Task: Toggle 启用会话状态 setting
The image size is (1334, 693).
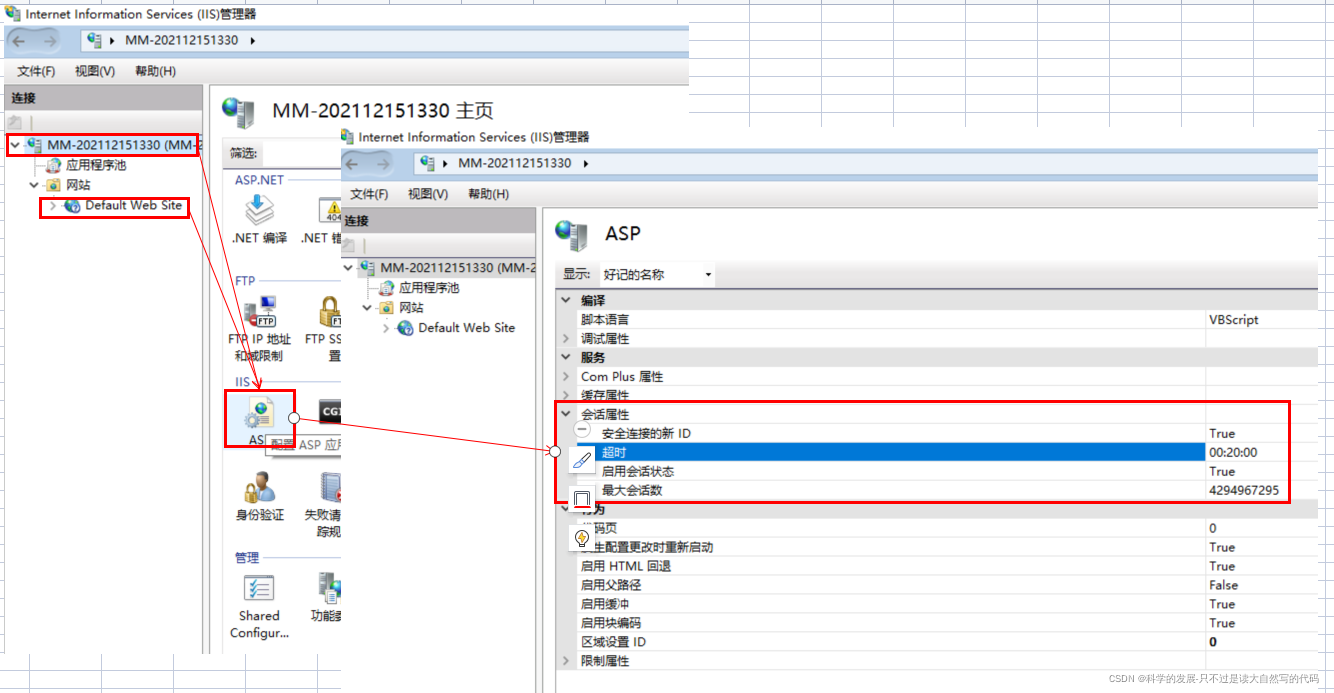Action: point(1222,471)
